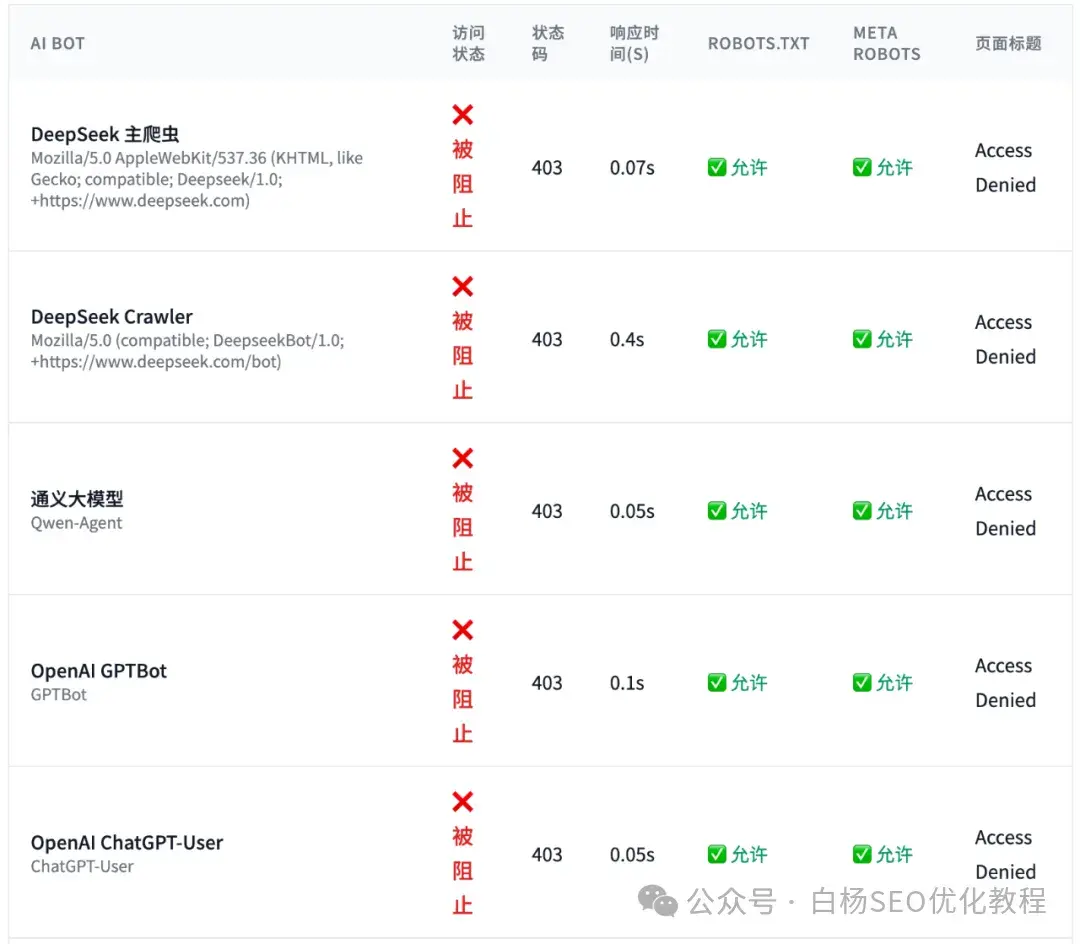Click the red X in the ChatGPT-User row

click(463, 801)
